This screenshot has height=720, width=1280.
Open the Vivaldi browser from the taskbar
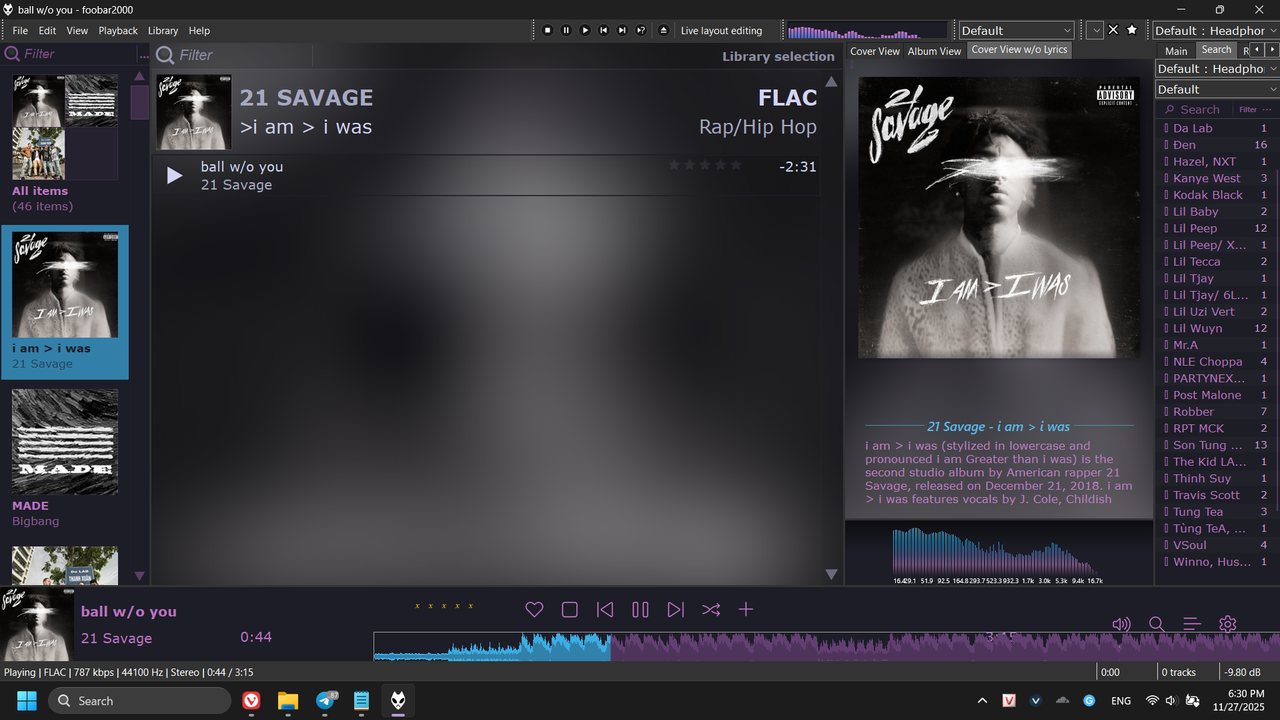coord(251,701)
